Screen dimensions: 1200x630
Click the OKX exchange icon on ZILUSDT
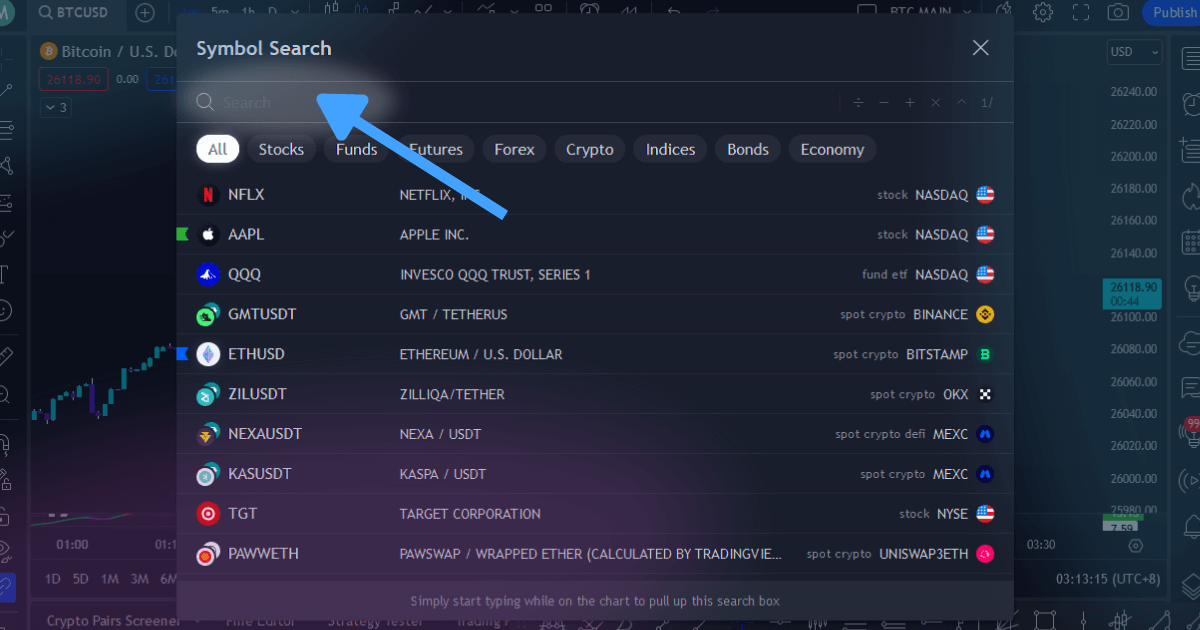tap(985, 394)
